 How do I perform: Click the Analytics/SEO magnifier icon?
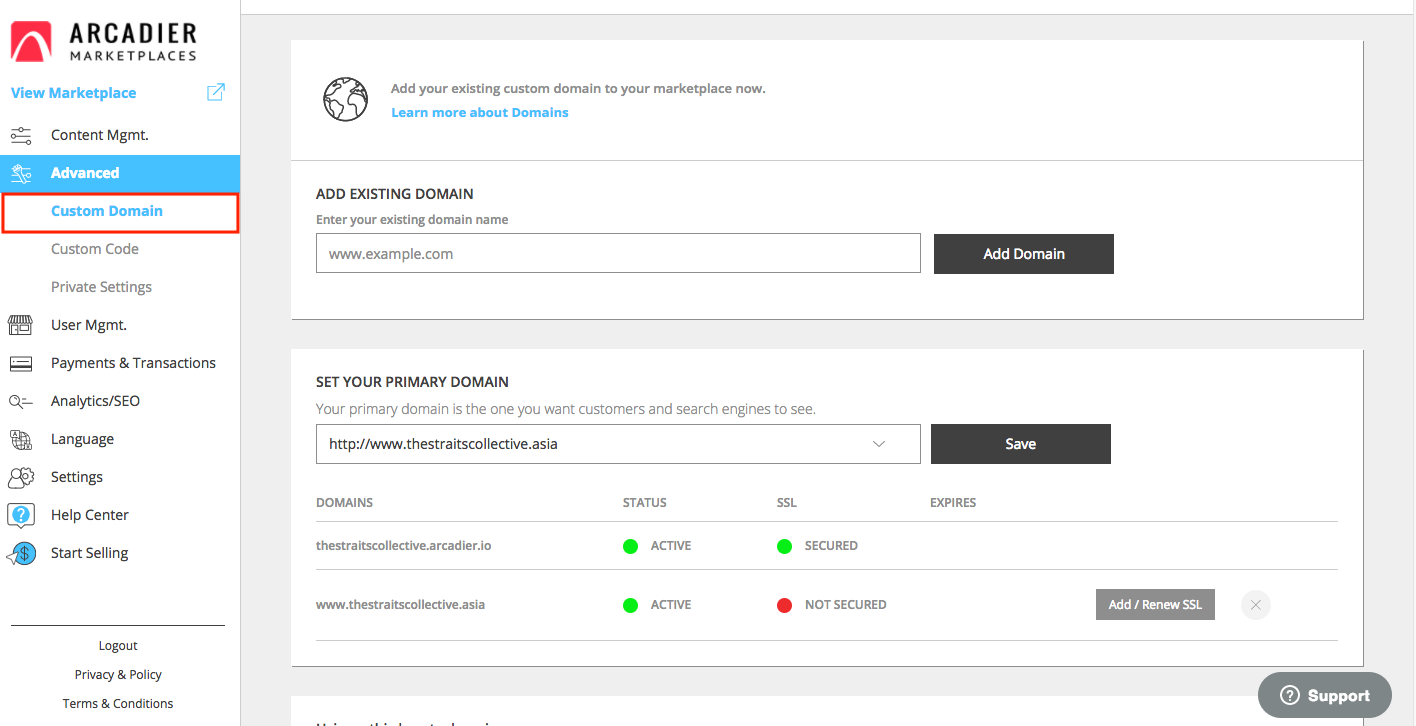(x=20, y=401)
